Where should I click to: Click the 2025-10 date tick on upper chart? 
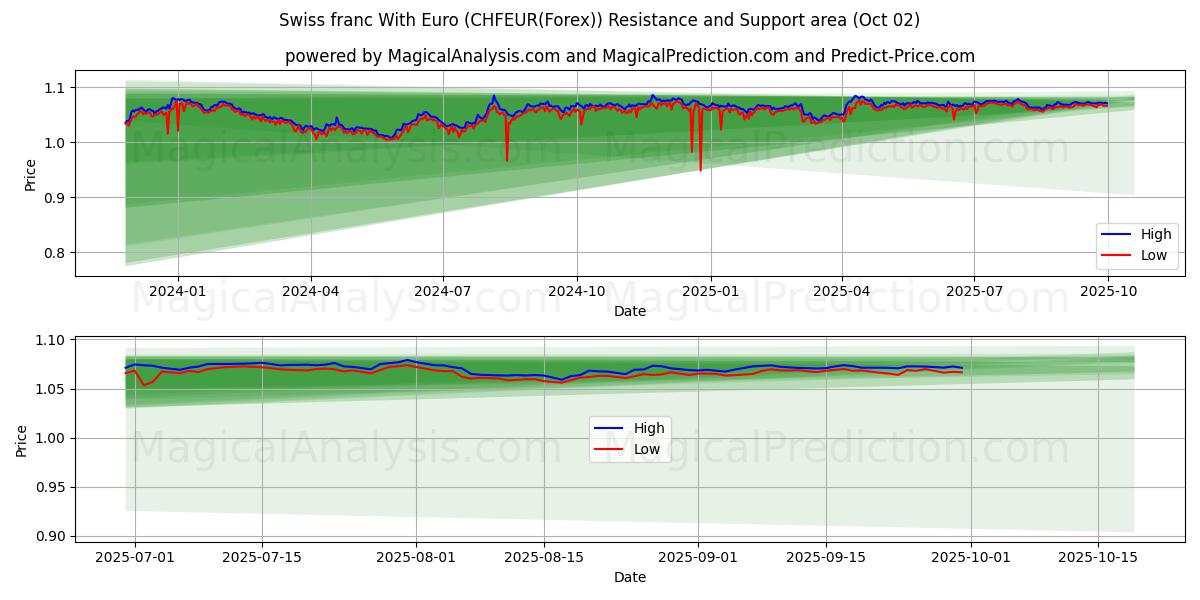pyautogui.click(x=1107, y=291)
